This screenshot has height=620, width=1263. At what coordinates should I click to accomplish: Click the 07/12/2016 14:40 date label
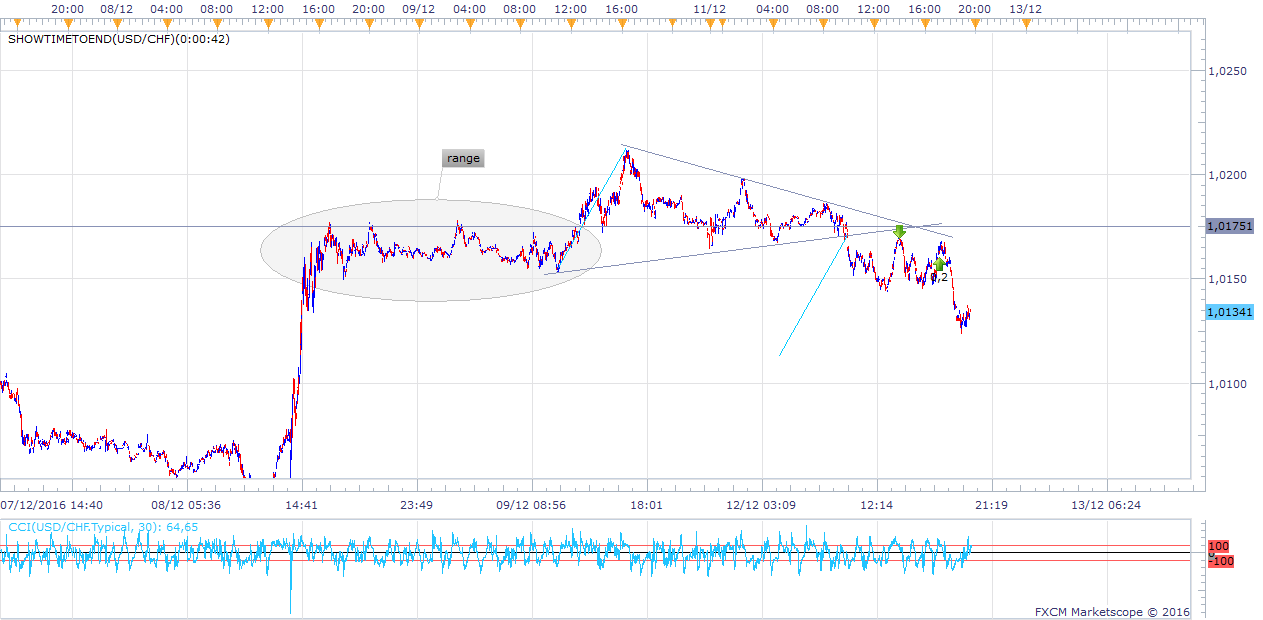pos(51,505)
